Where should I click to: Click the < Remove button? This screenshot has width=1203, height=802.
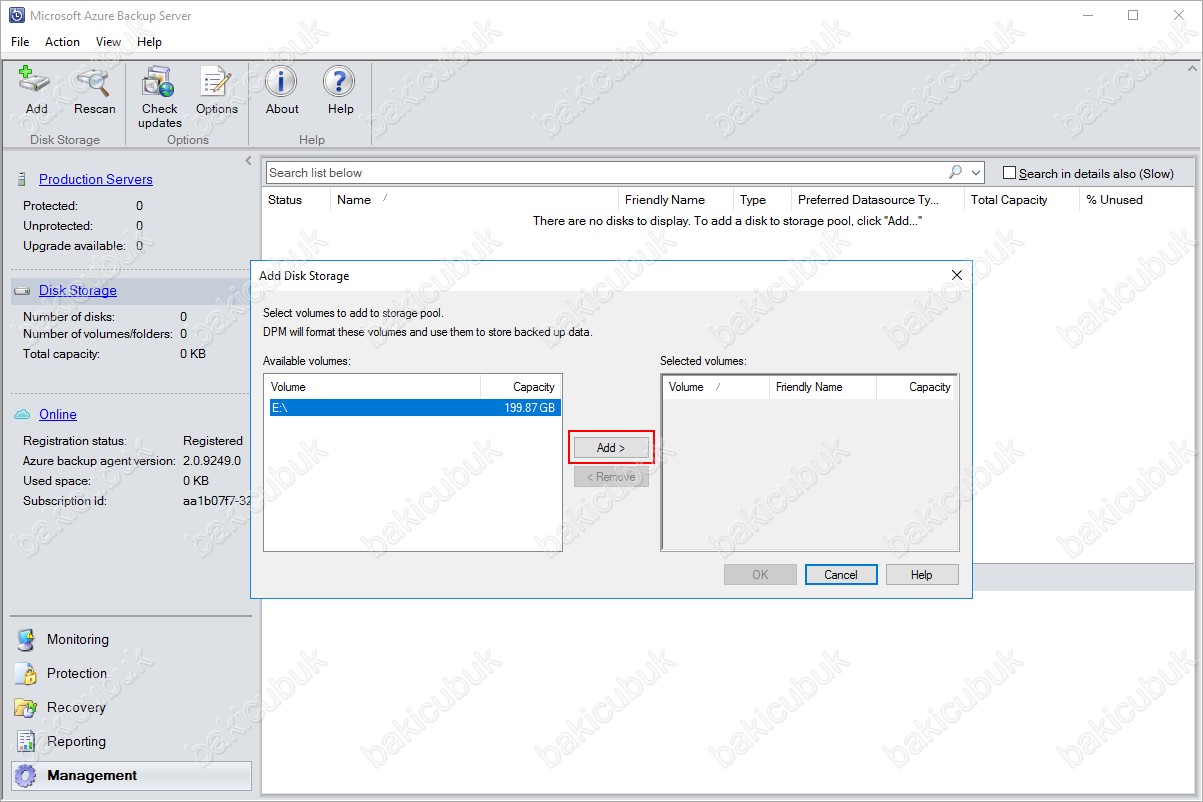click(611, 477)
